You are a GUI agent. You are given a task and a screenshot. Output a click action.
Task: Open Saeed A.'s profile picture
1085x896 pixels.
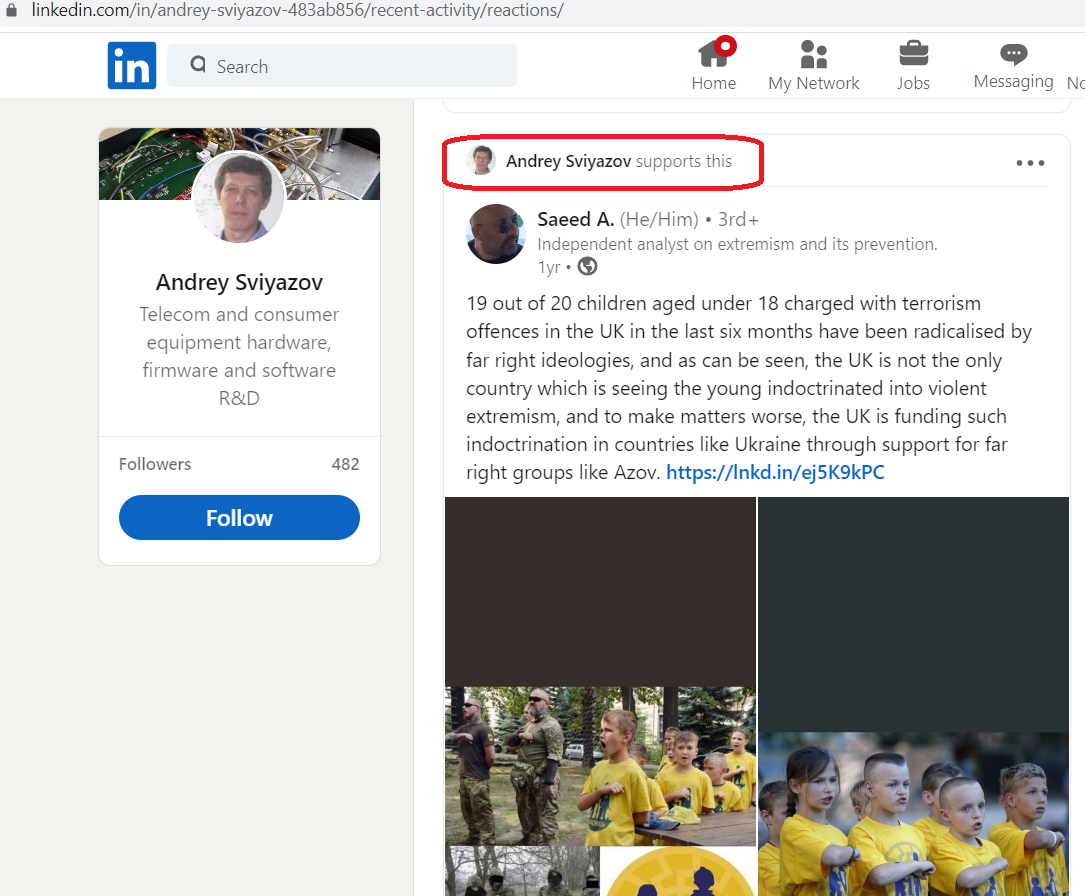pyautogui.click(x=495, y=234)
